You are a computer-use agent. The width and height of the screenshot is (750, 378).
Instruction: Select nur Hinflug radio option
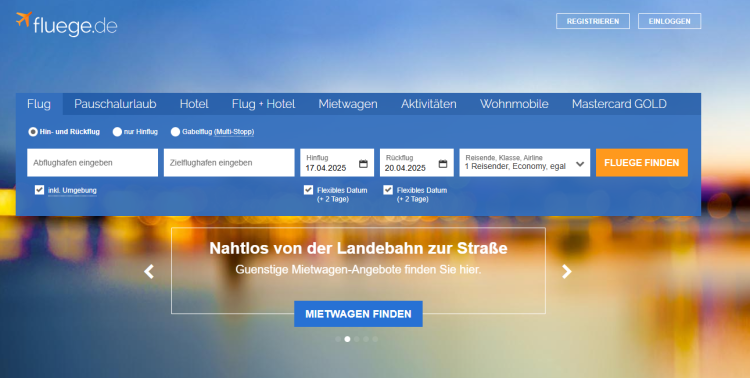pos(117,132)
